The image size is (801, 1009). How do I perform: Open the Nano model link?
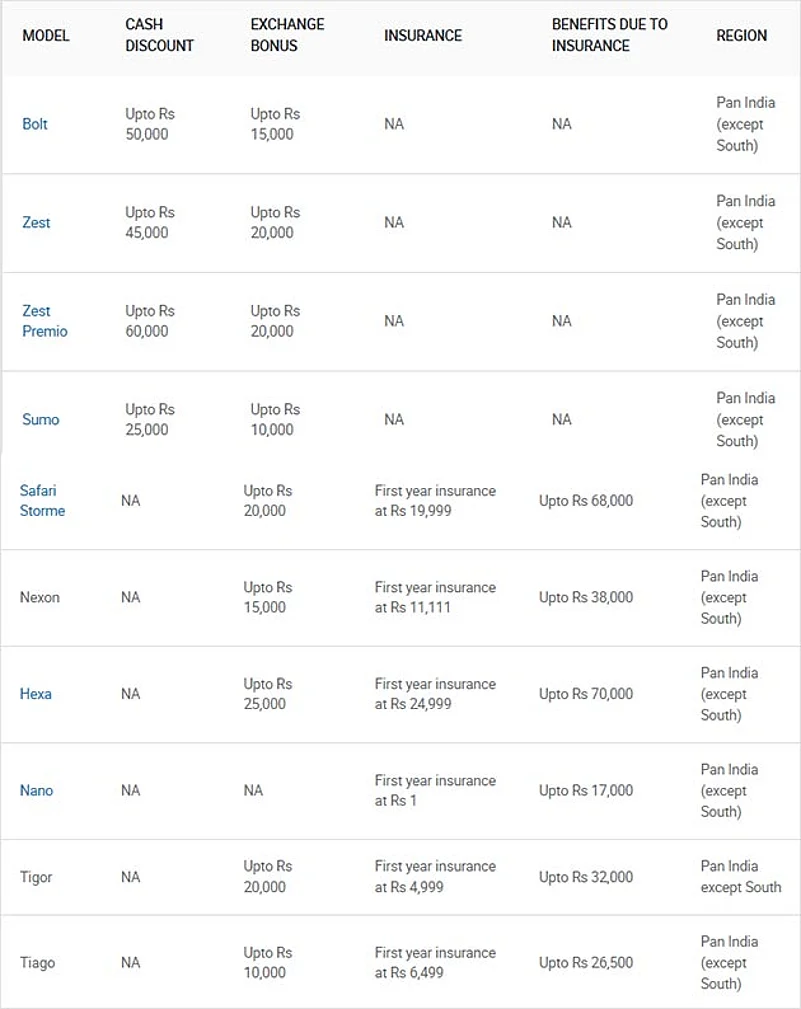click(x=37, y=790)
